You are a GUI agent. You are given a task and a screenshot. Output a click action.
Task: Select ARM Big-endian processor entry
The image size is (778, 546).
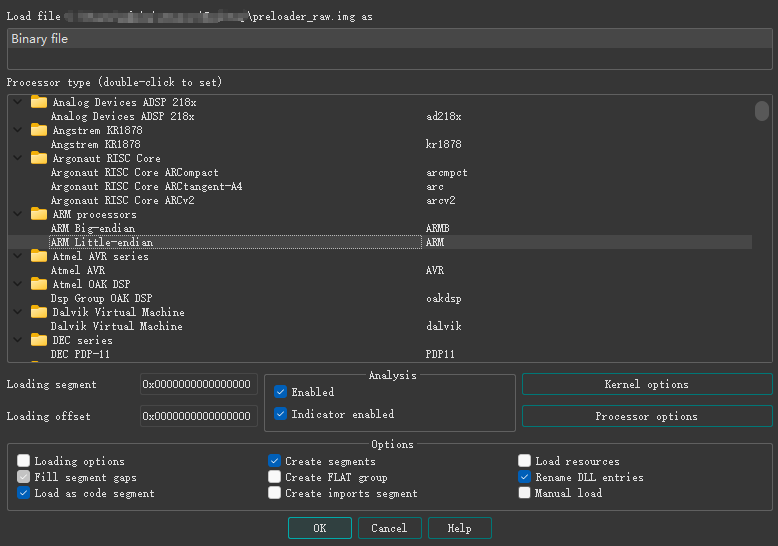point(93,228)
